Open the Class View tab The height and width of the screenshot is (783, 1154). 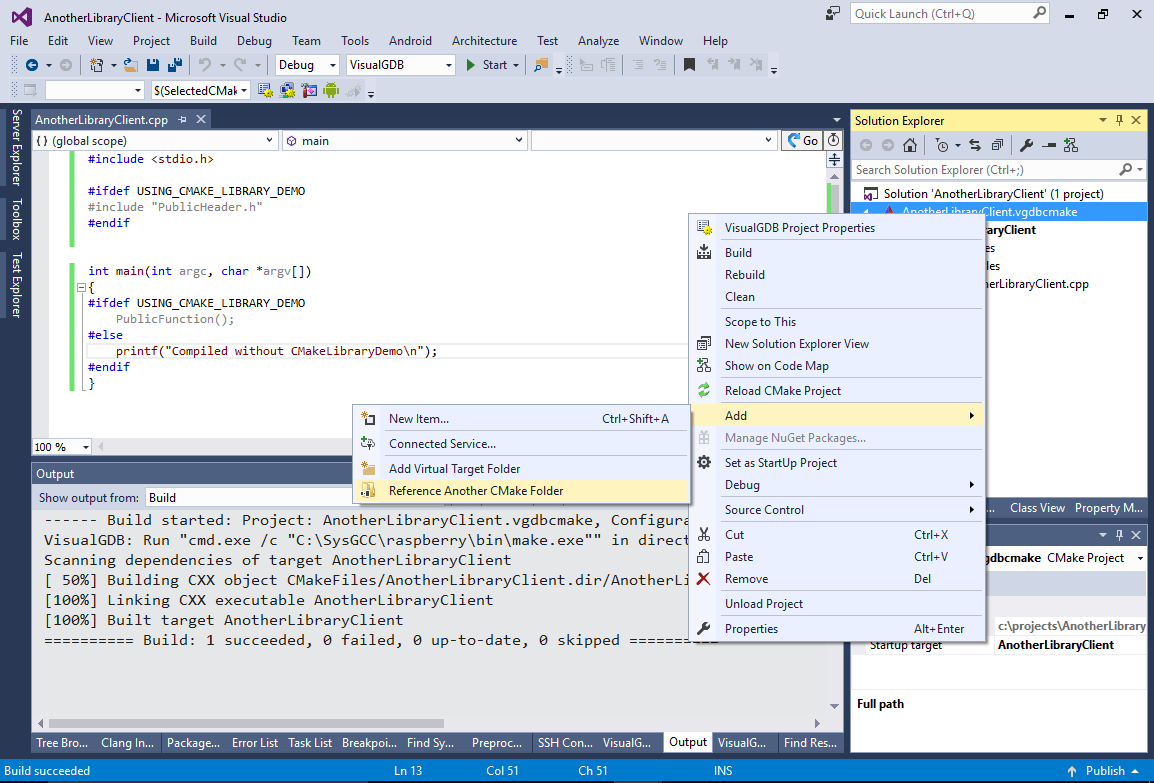[1037, 508]
